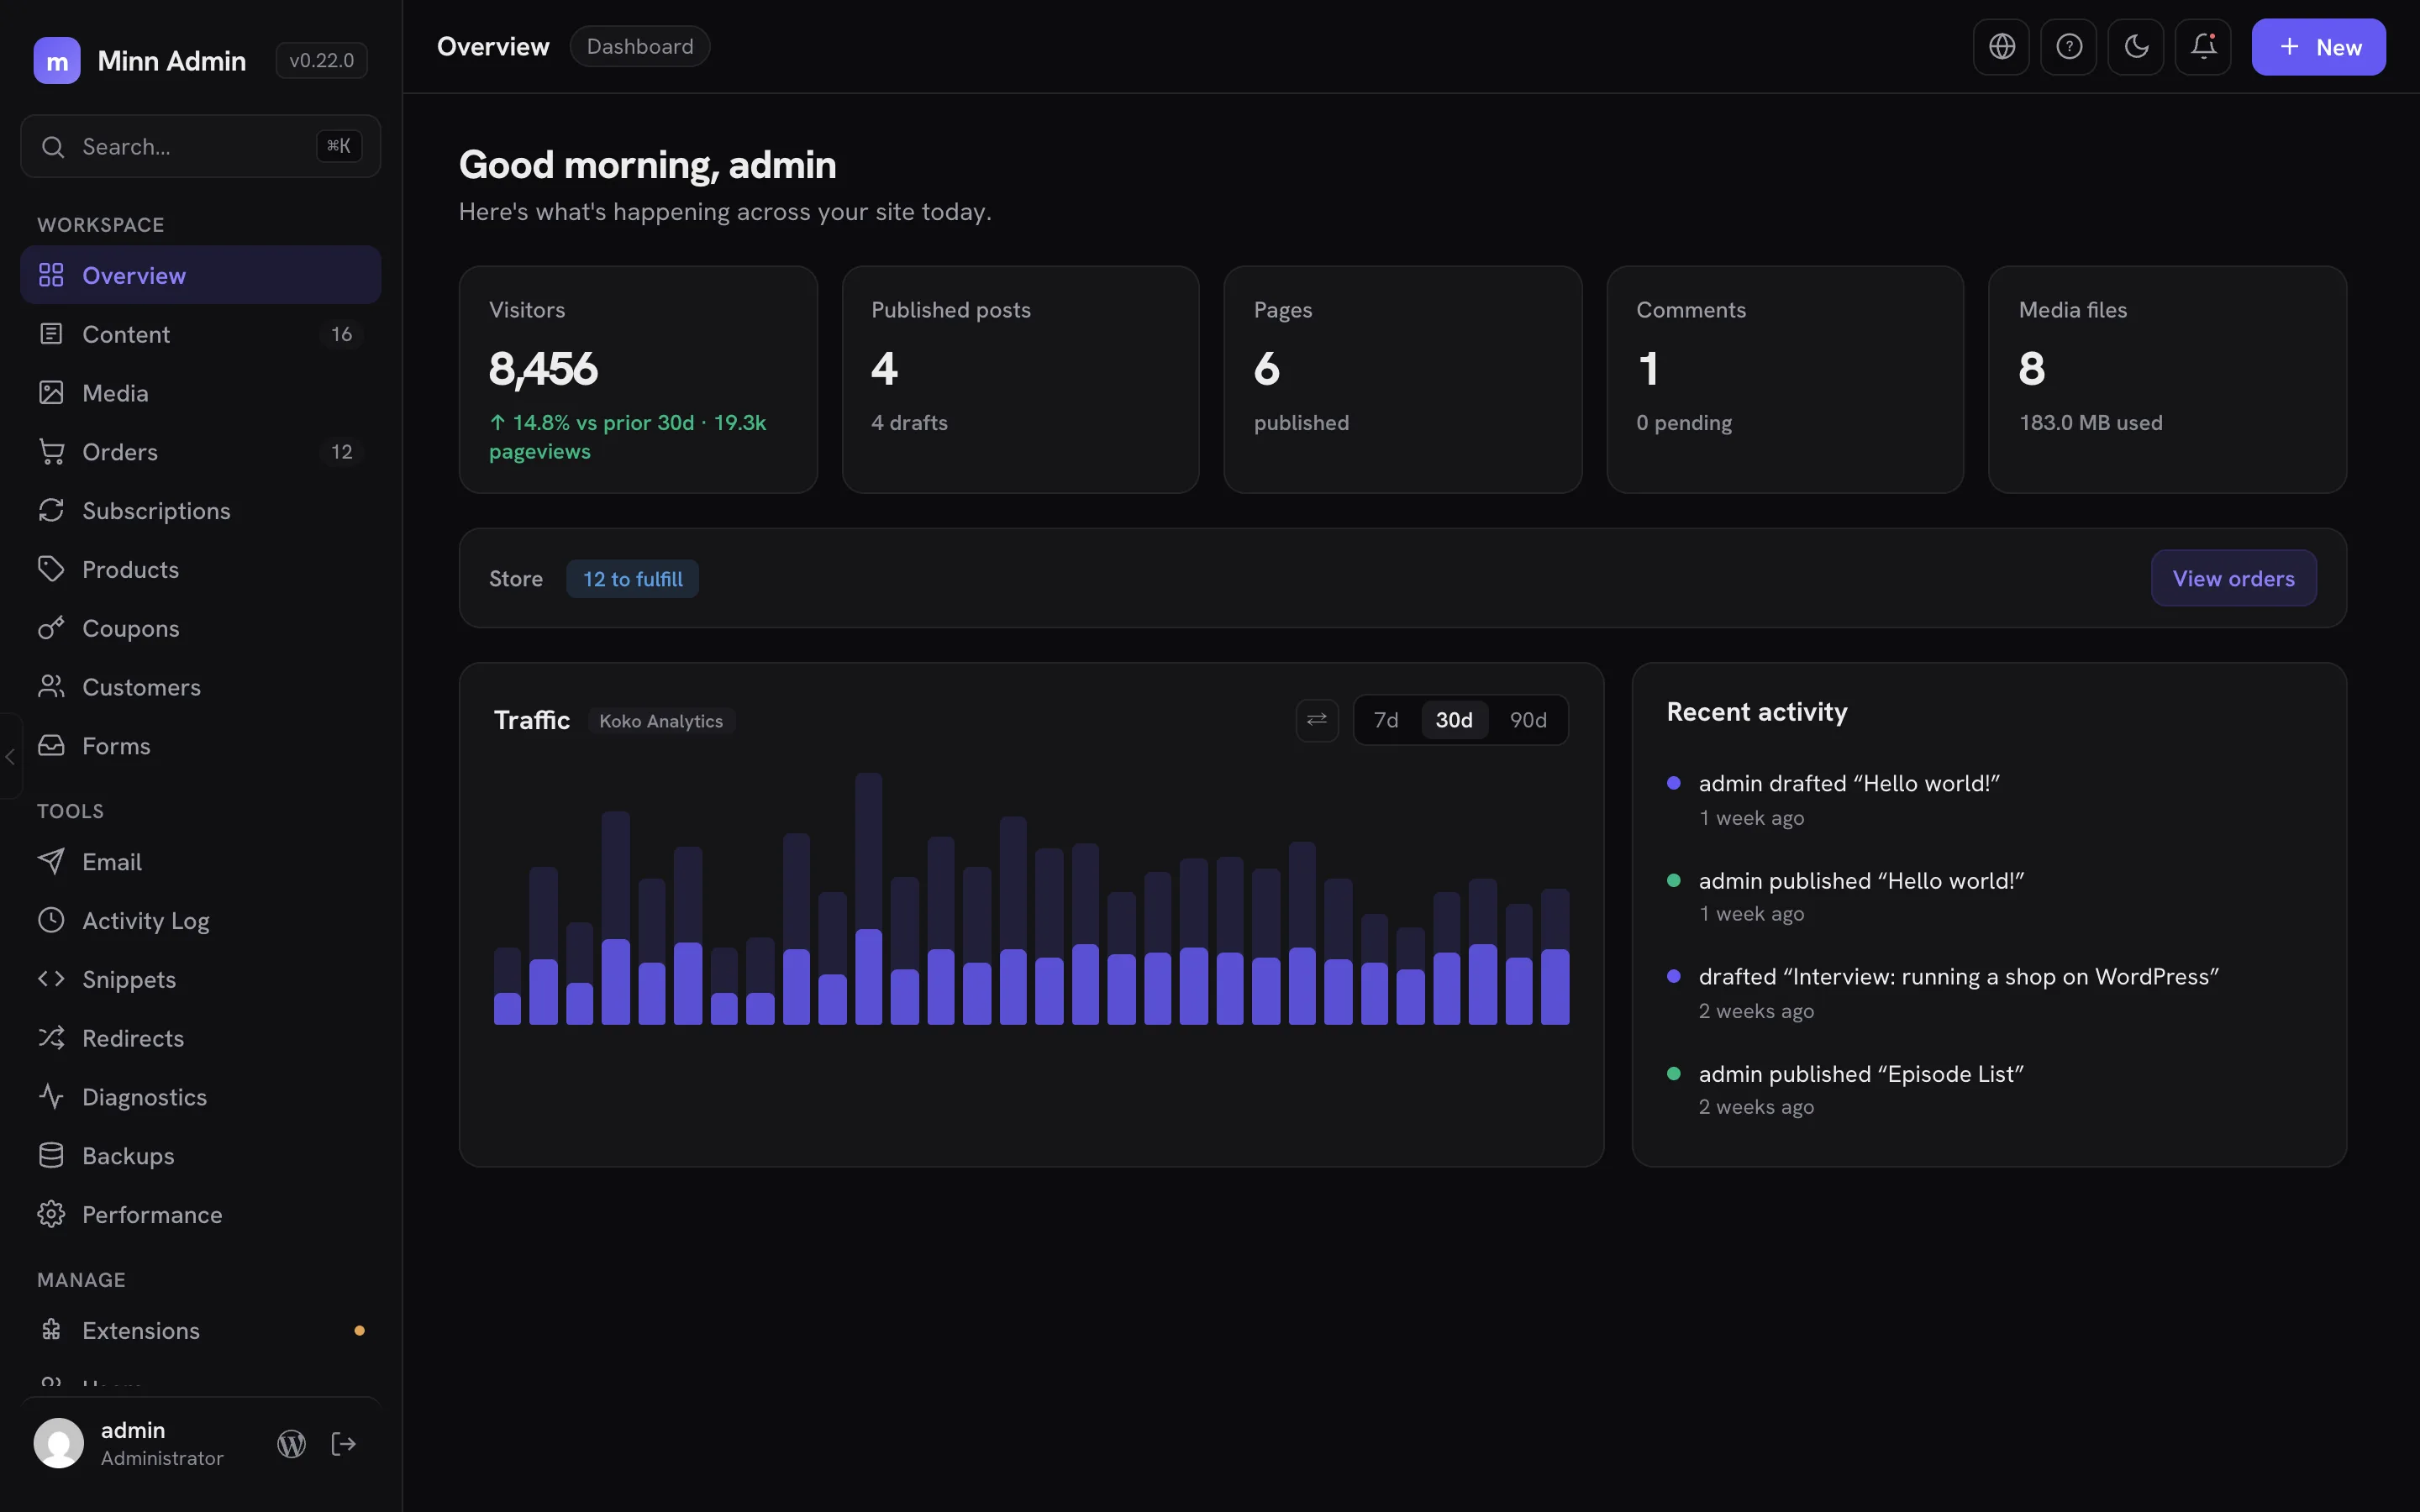The width and height of the screenshot is (2420, 1512).
Task: Click the Orders count badge 12
Action: pyautogui.click(x=342, y=452)
